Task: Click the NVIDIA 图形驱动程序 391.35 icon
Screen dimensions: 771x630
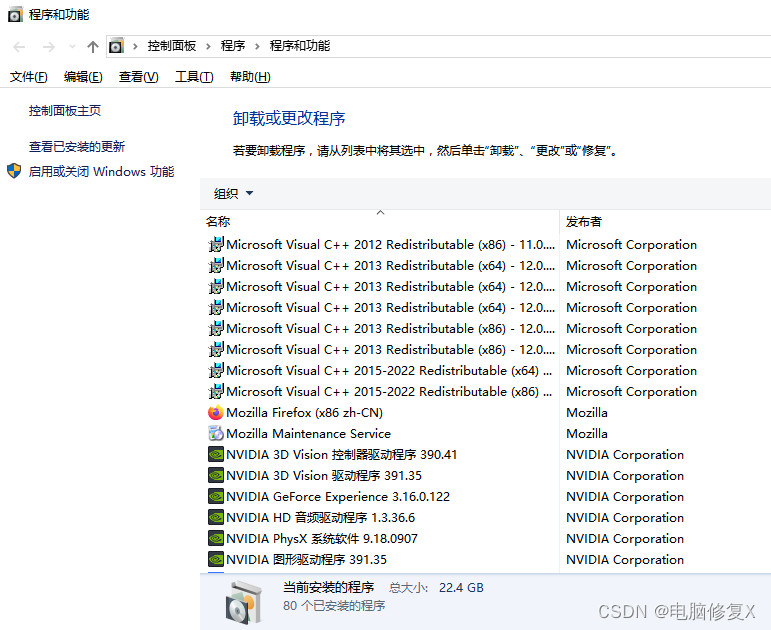Action: pyautogui.click(x=215, y=560)
